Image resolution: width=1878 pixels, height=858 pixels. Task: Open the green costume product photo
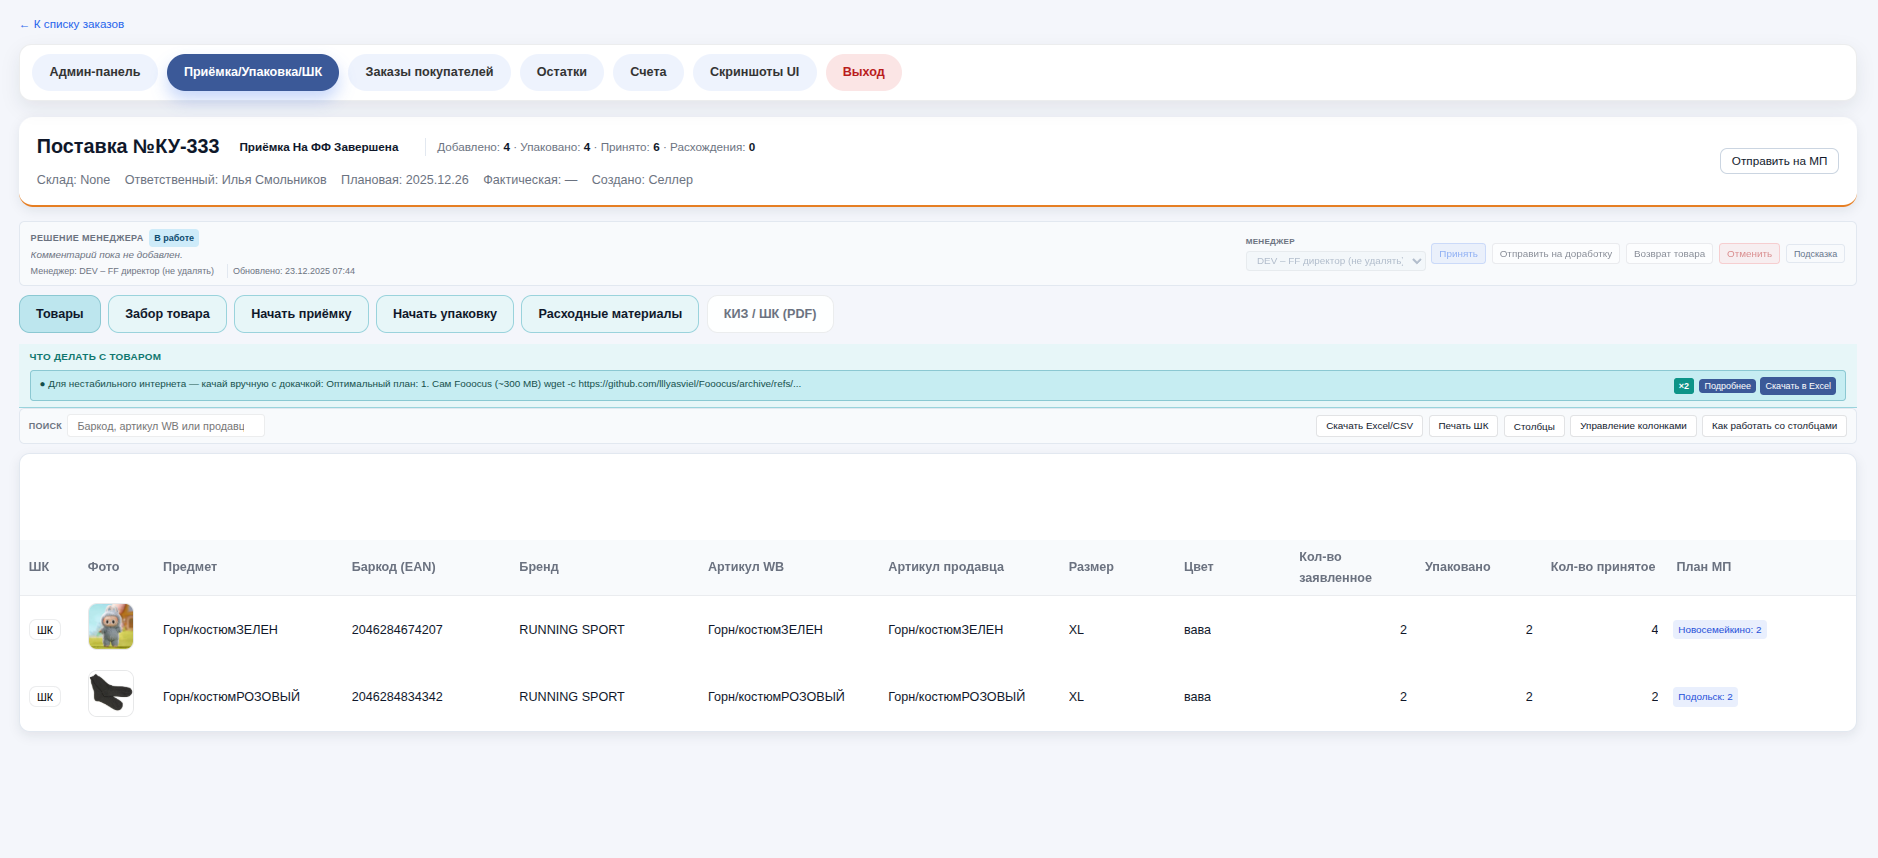[x=111, y=627]
